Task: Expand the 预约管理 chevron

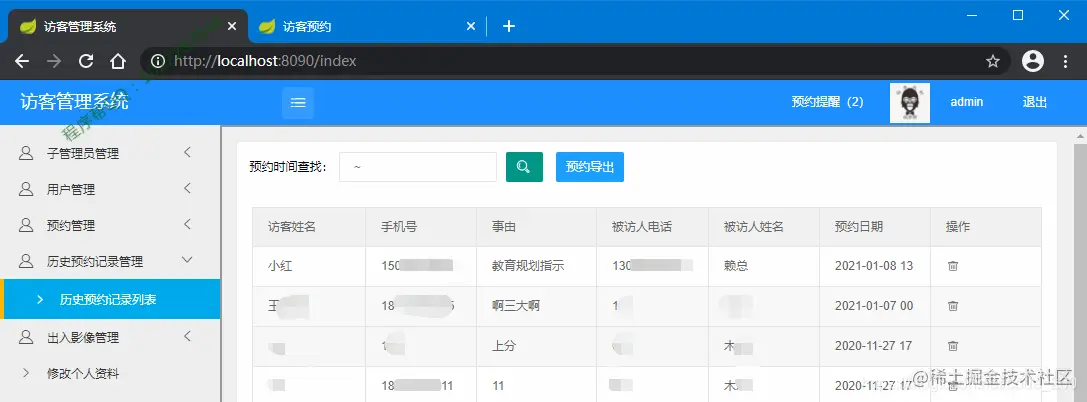Action: (187, 225)
